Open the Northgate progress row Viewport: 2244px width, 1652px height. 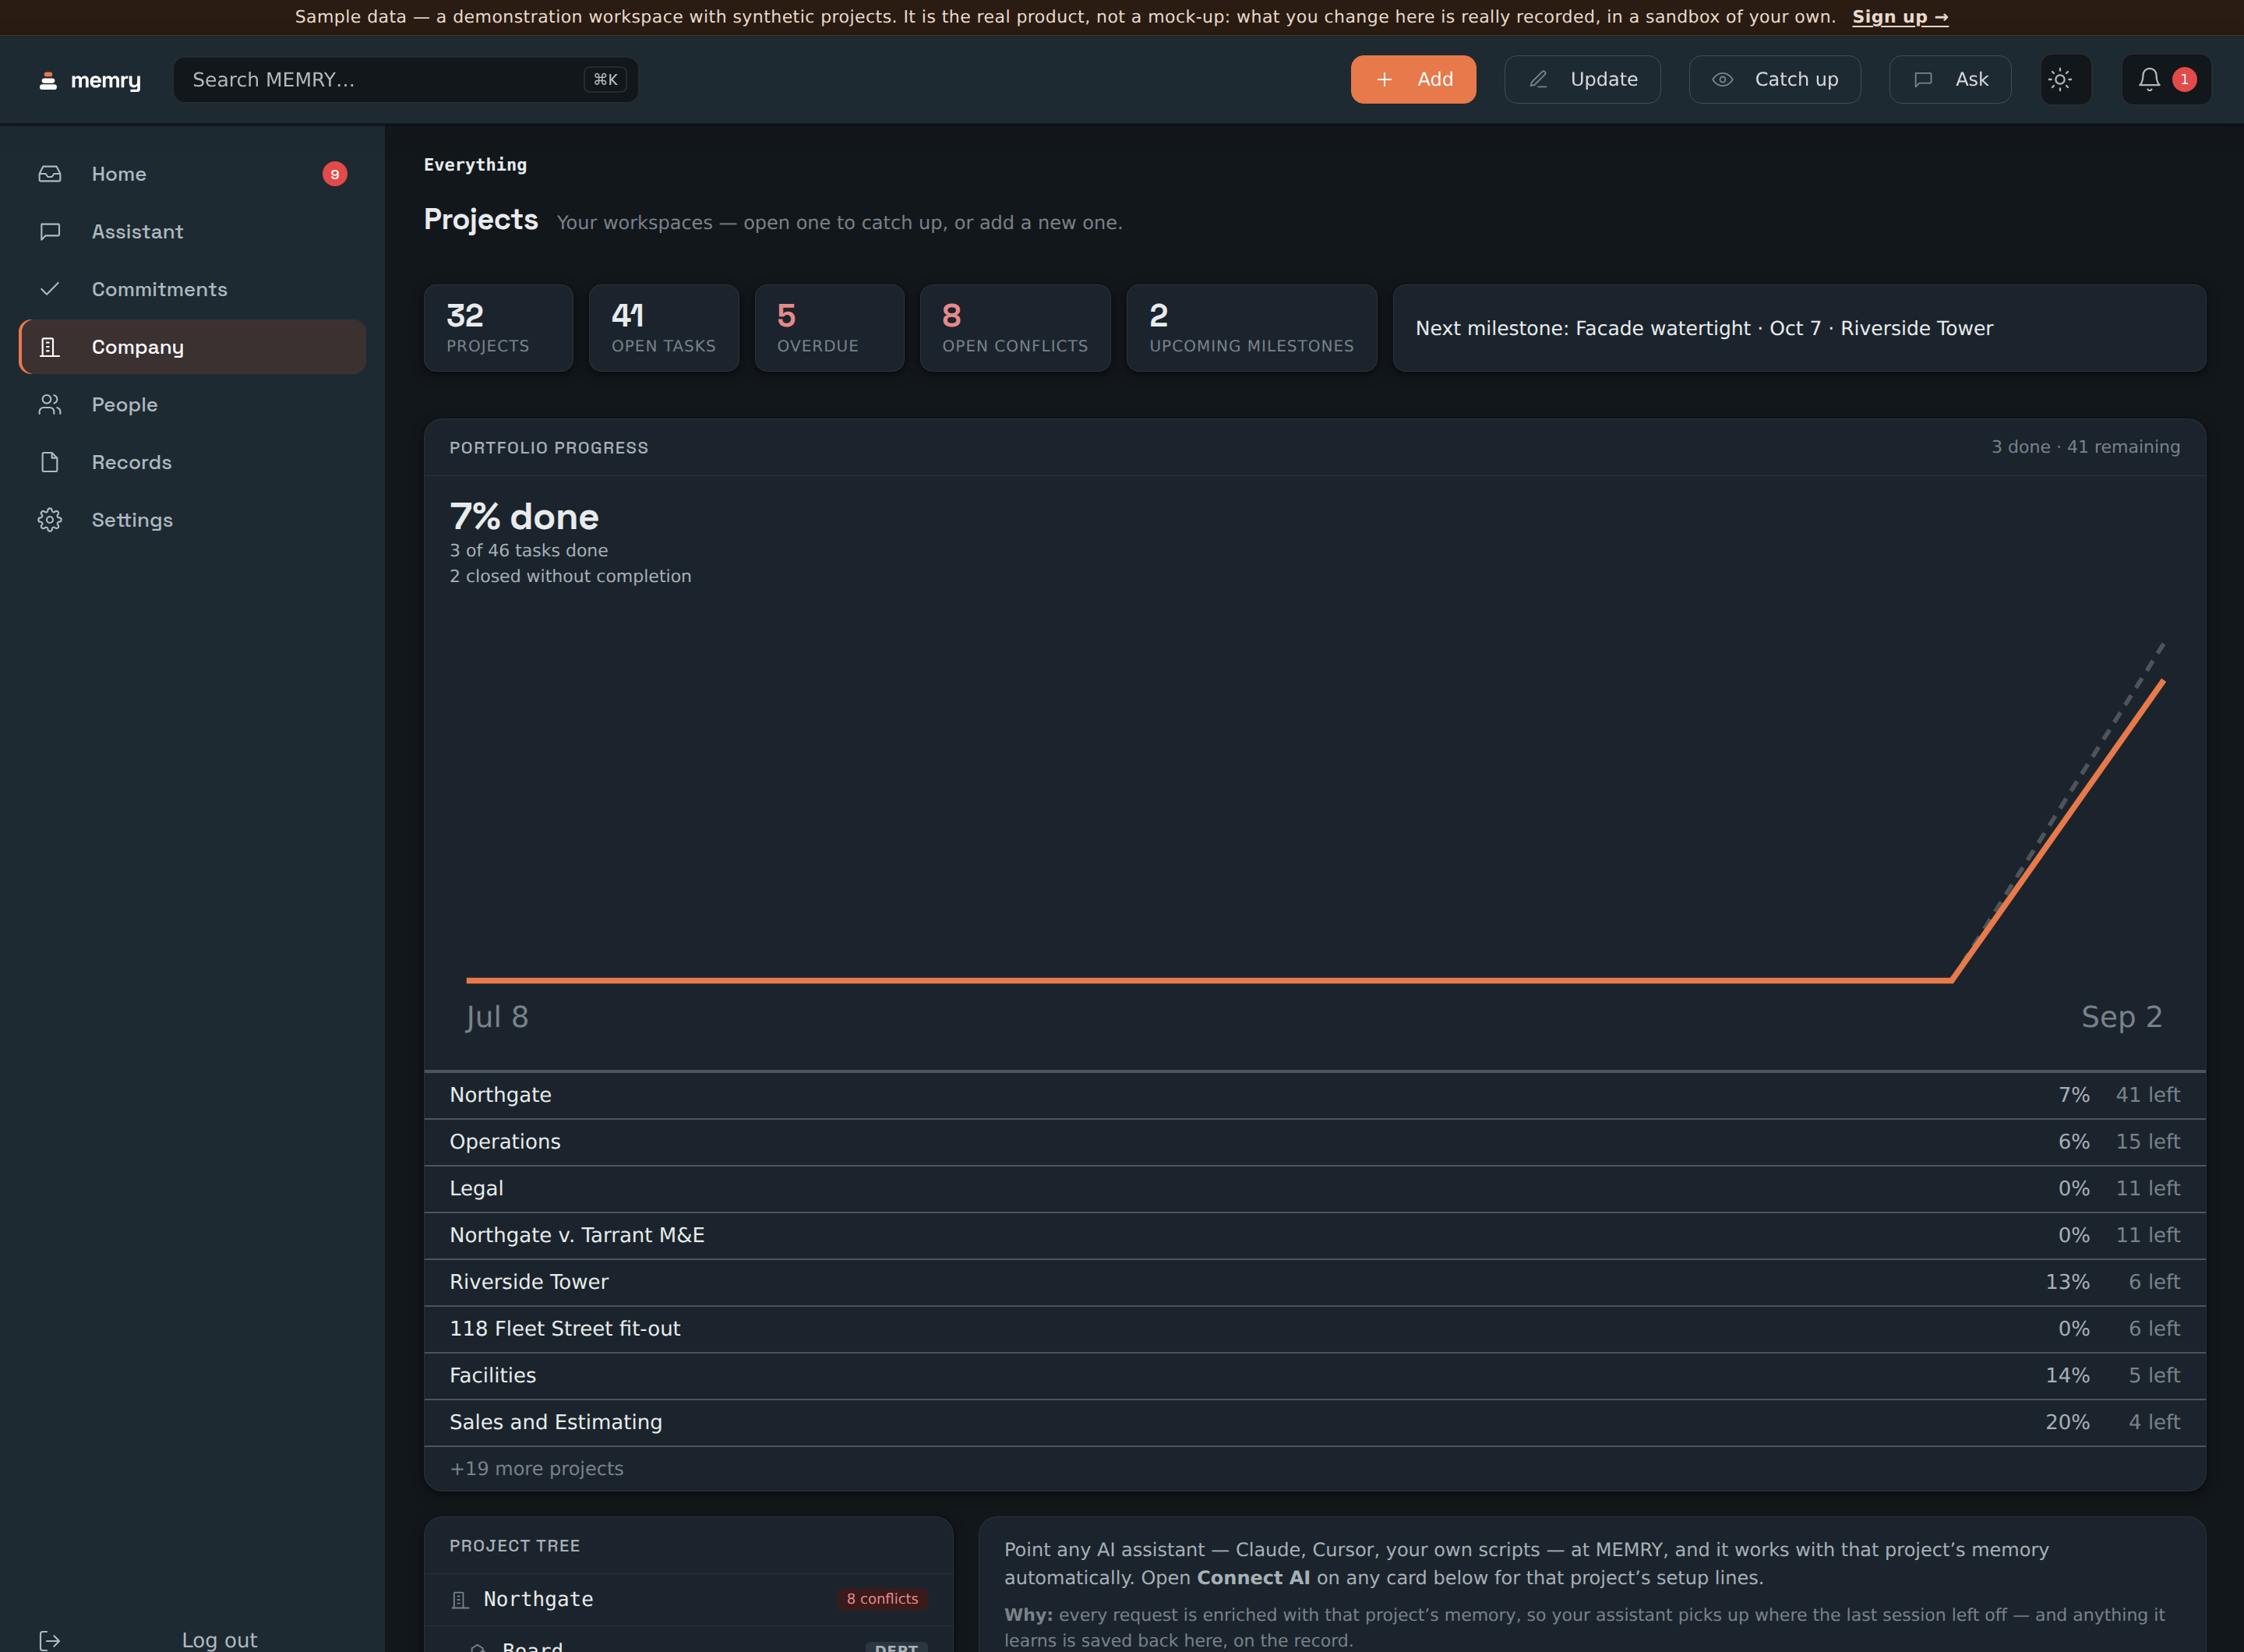click(1315, 1095)
